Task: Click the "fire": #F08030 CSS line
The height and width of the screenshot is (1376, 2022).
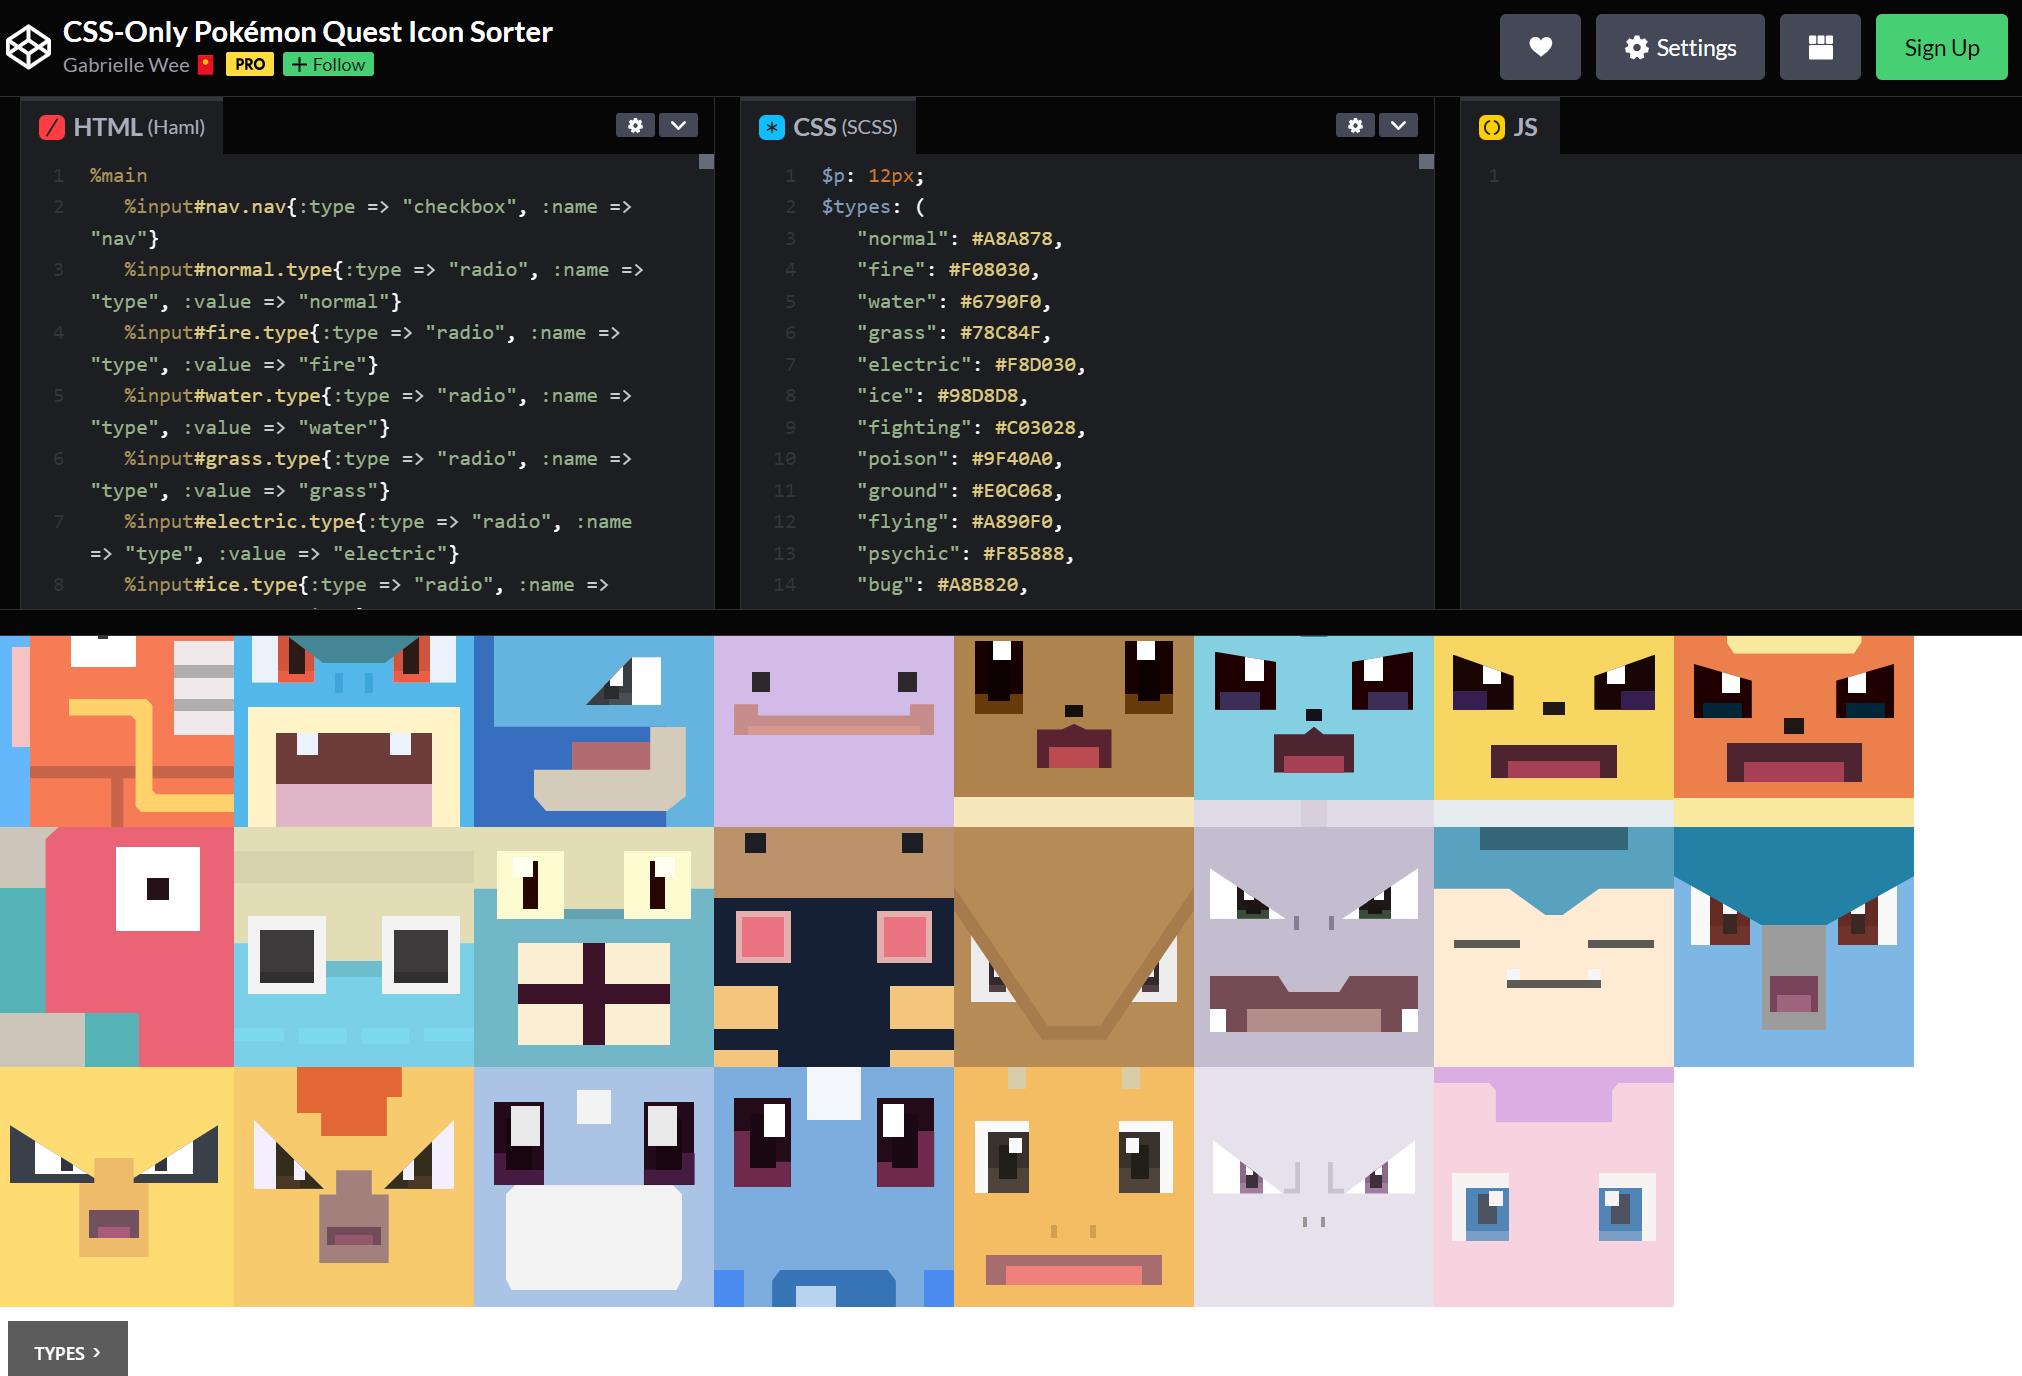Action: pos(948,270)
